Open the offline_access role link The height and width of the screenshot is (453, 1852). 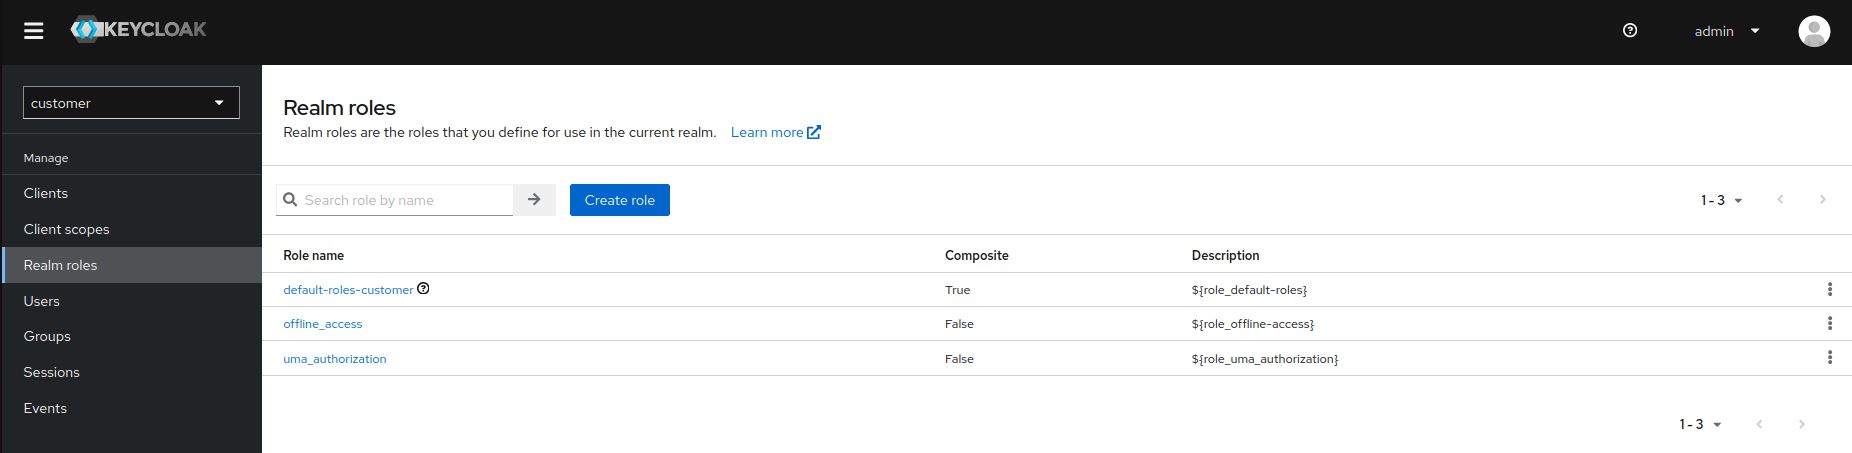click(x=323, y=324)
